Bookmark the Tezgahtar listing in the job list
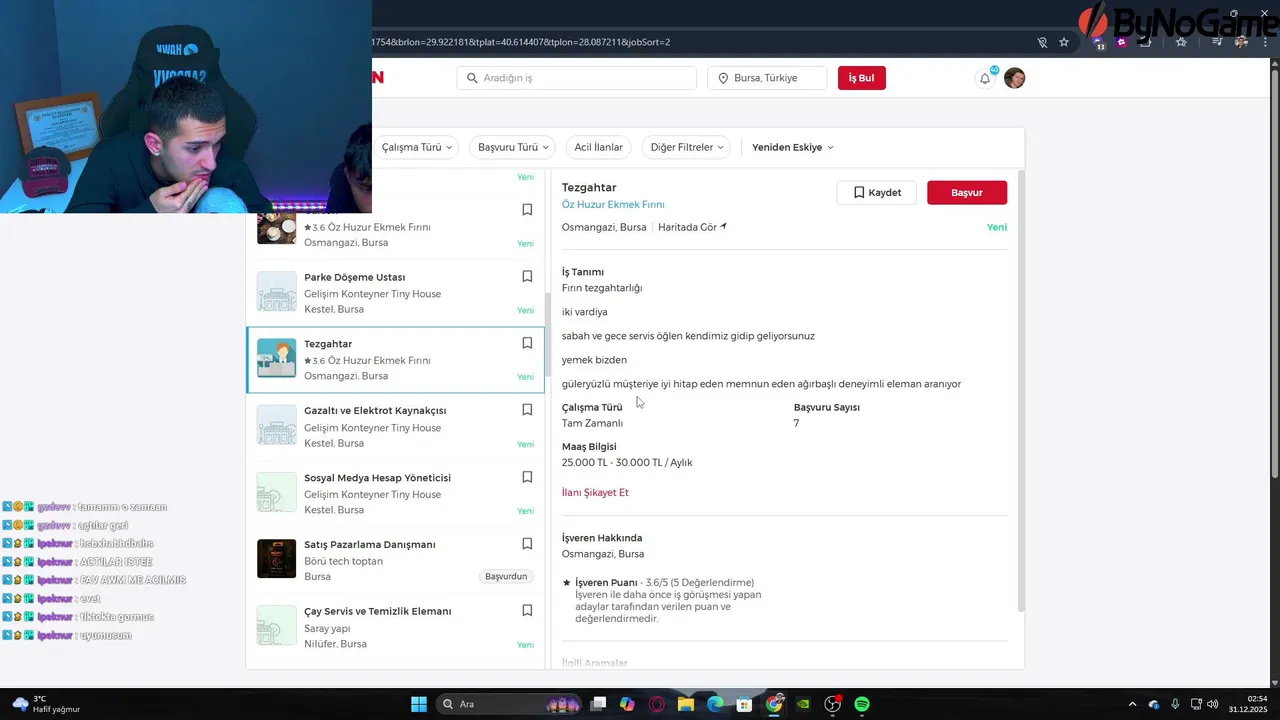The image size is (1280, 720). (x=527, y=343)
